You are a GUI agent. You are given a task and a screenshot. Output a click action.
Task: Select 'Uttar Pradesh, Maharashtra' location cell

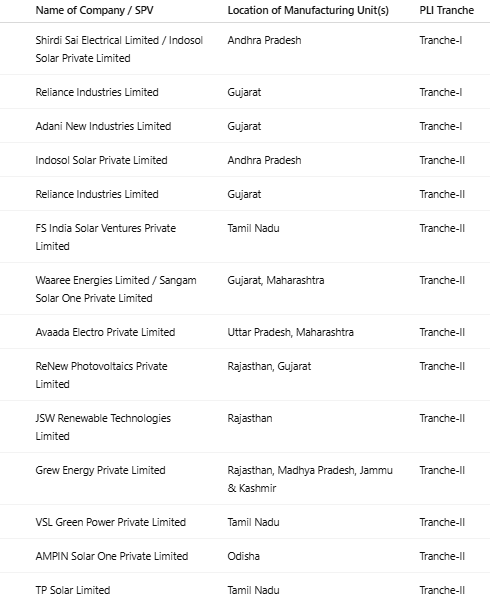pos(290,332)
